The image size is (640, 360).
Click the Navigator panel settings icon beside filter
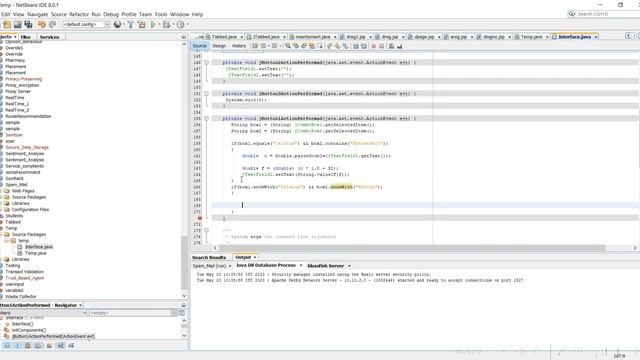(182, 313)
